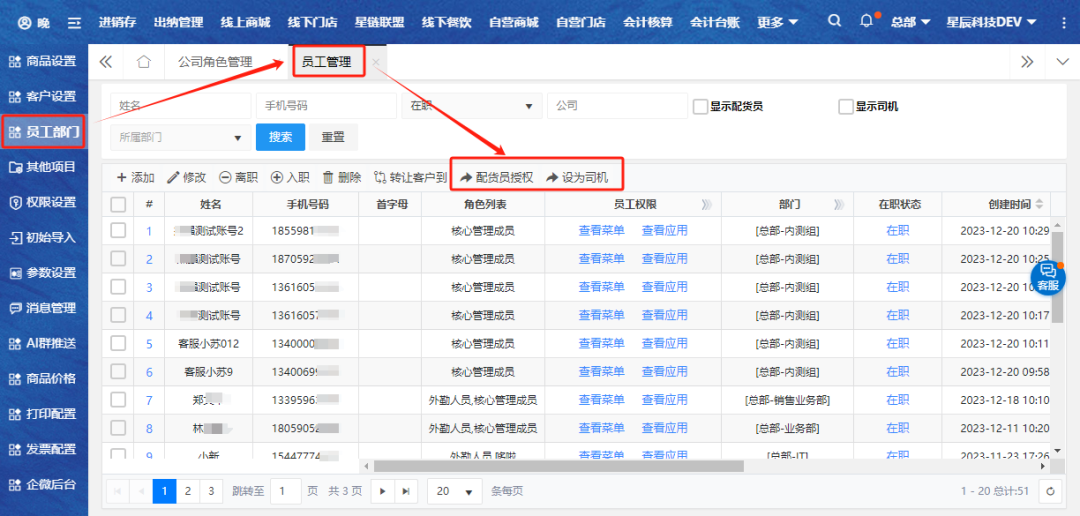Click the blue 搜索 button
Viewport: 1080px width, 516px height.
click(x=280, y=137)
